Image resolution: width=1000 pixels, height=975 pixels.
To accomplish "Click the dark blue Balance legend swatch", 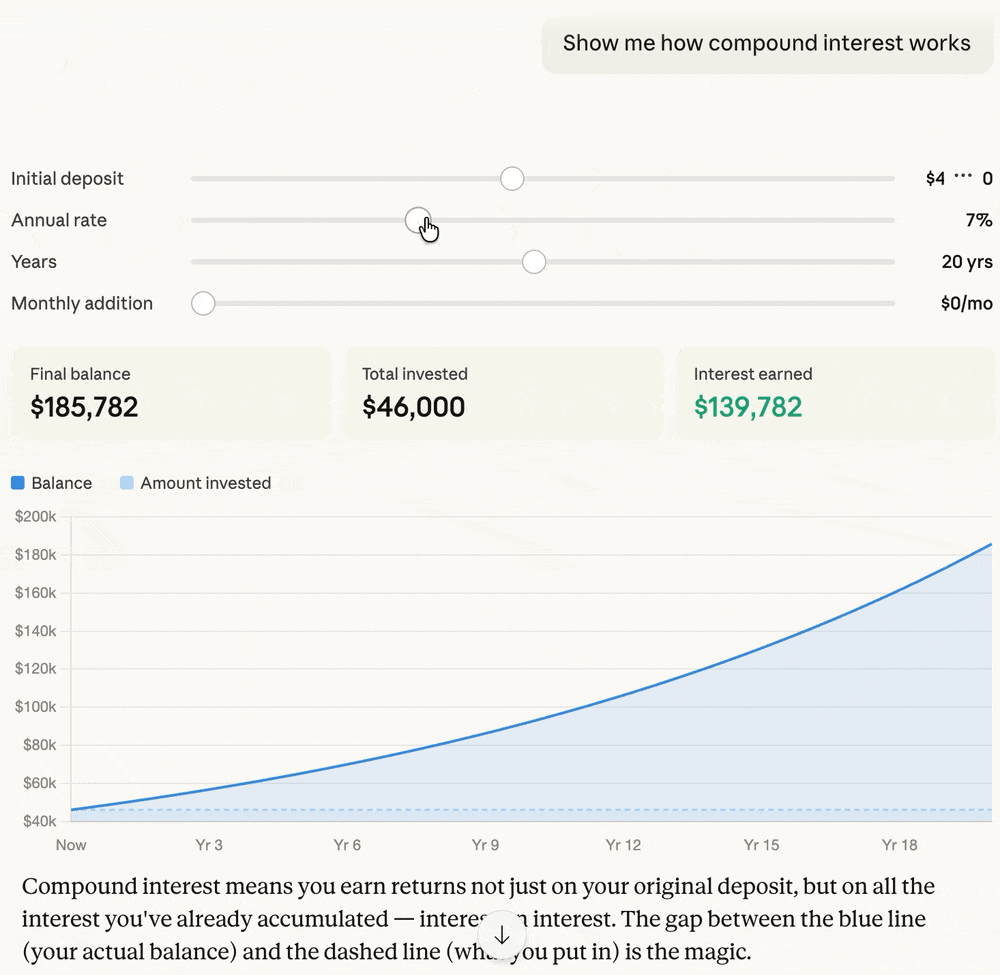I will pos(18,483).
